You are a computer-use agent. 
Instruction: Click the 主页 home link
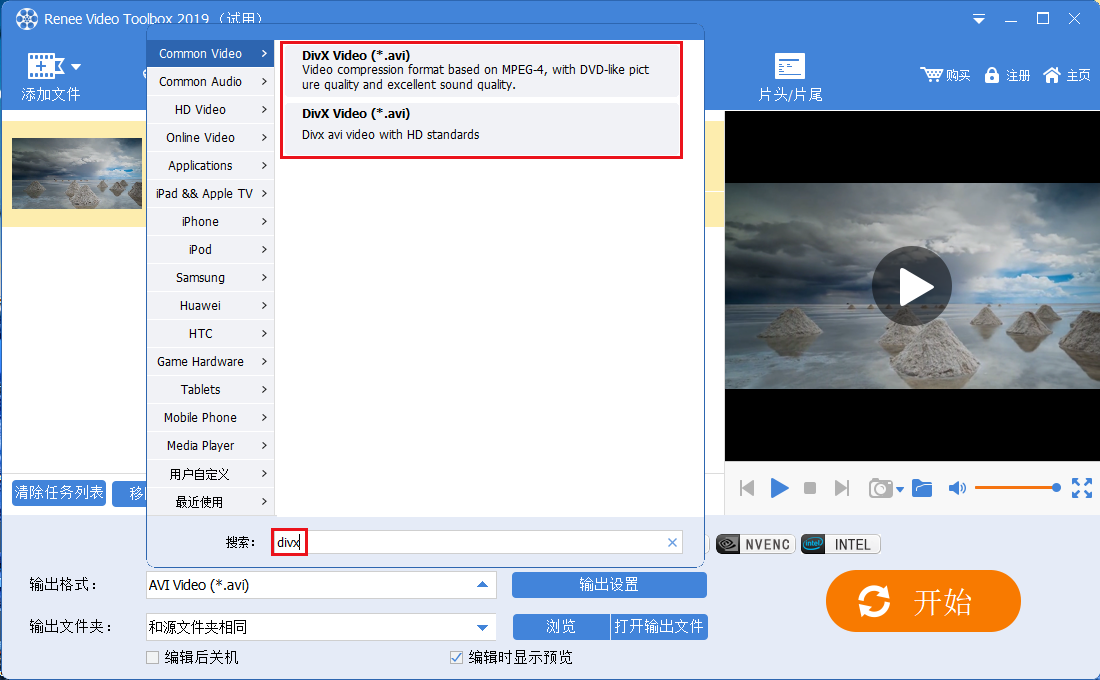[x=1078, y=75]
